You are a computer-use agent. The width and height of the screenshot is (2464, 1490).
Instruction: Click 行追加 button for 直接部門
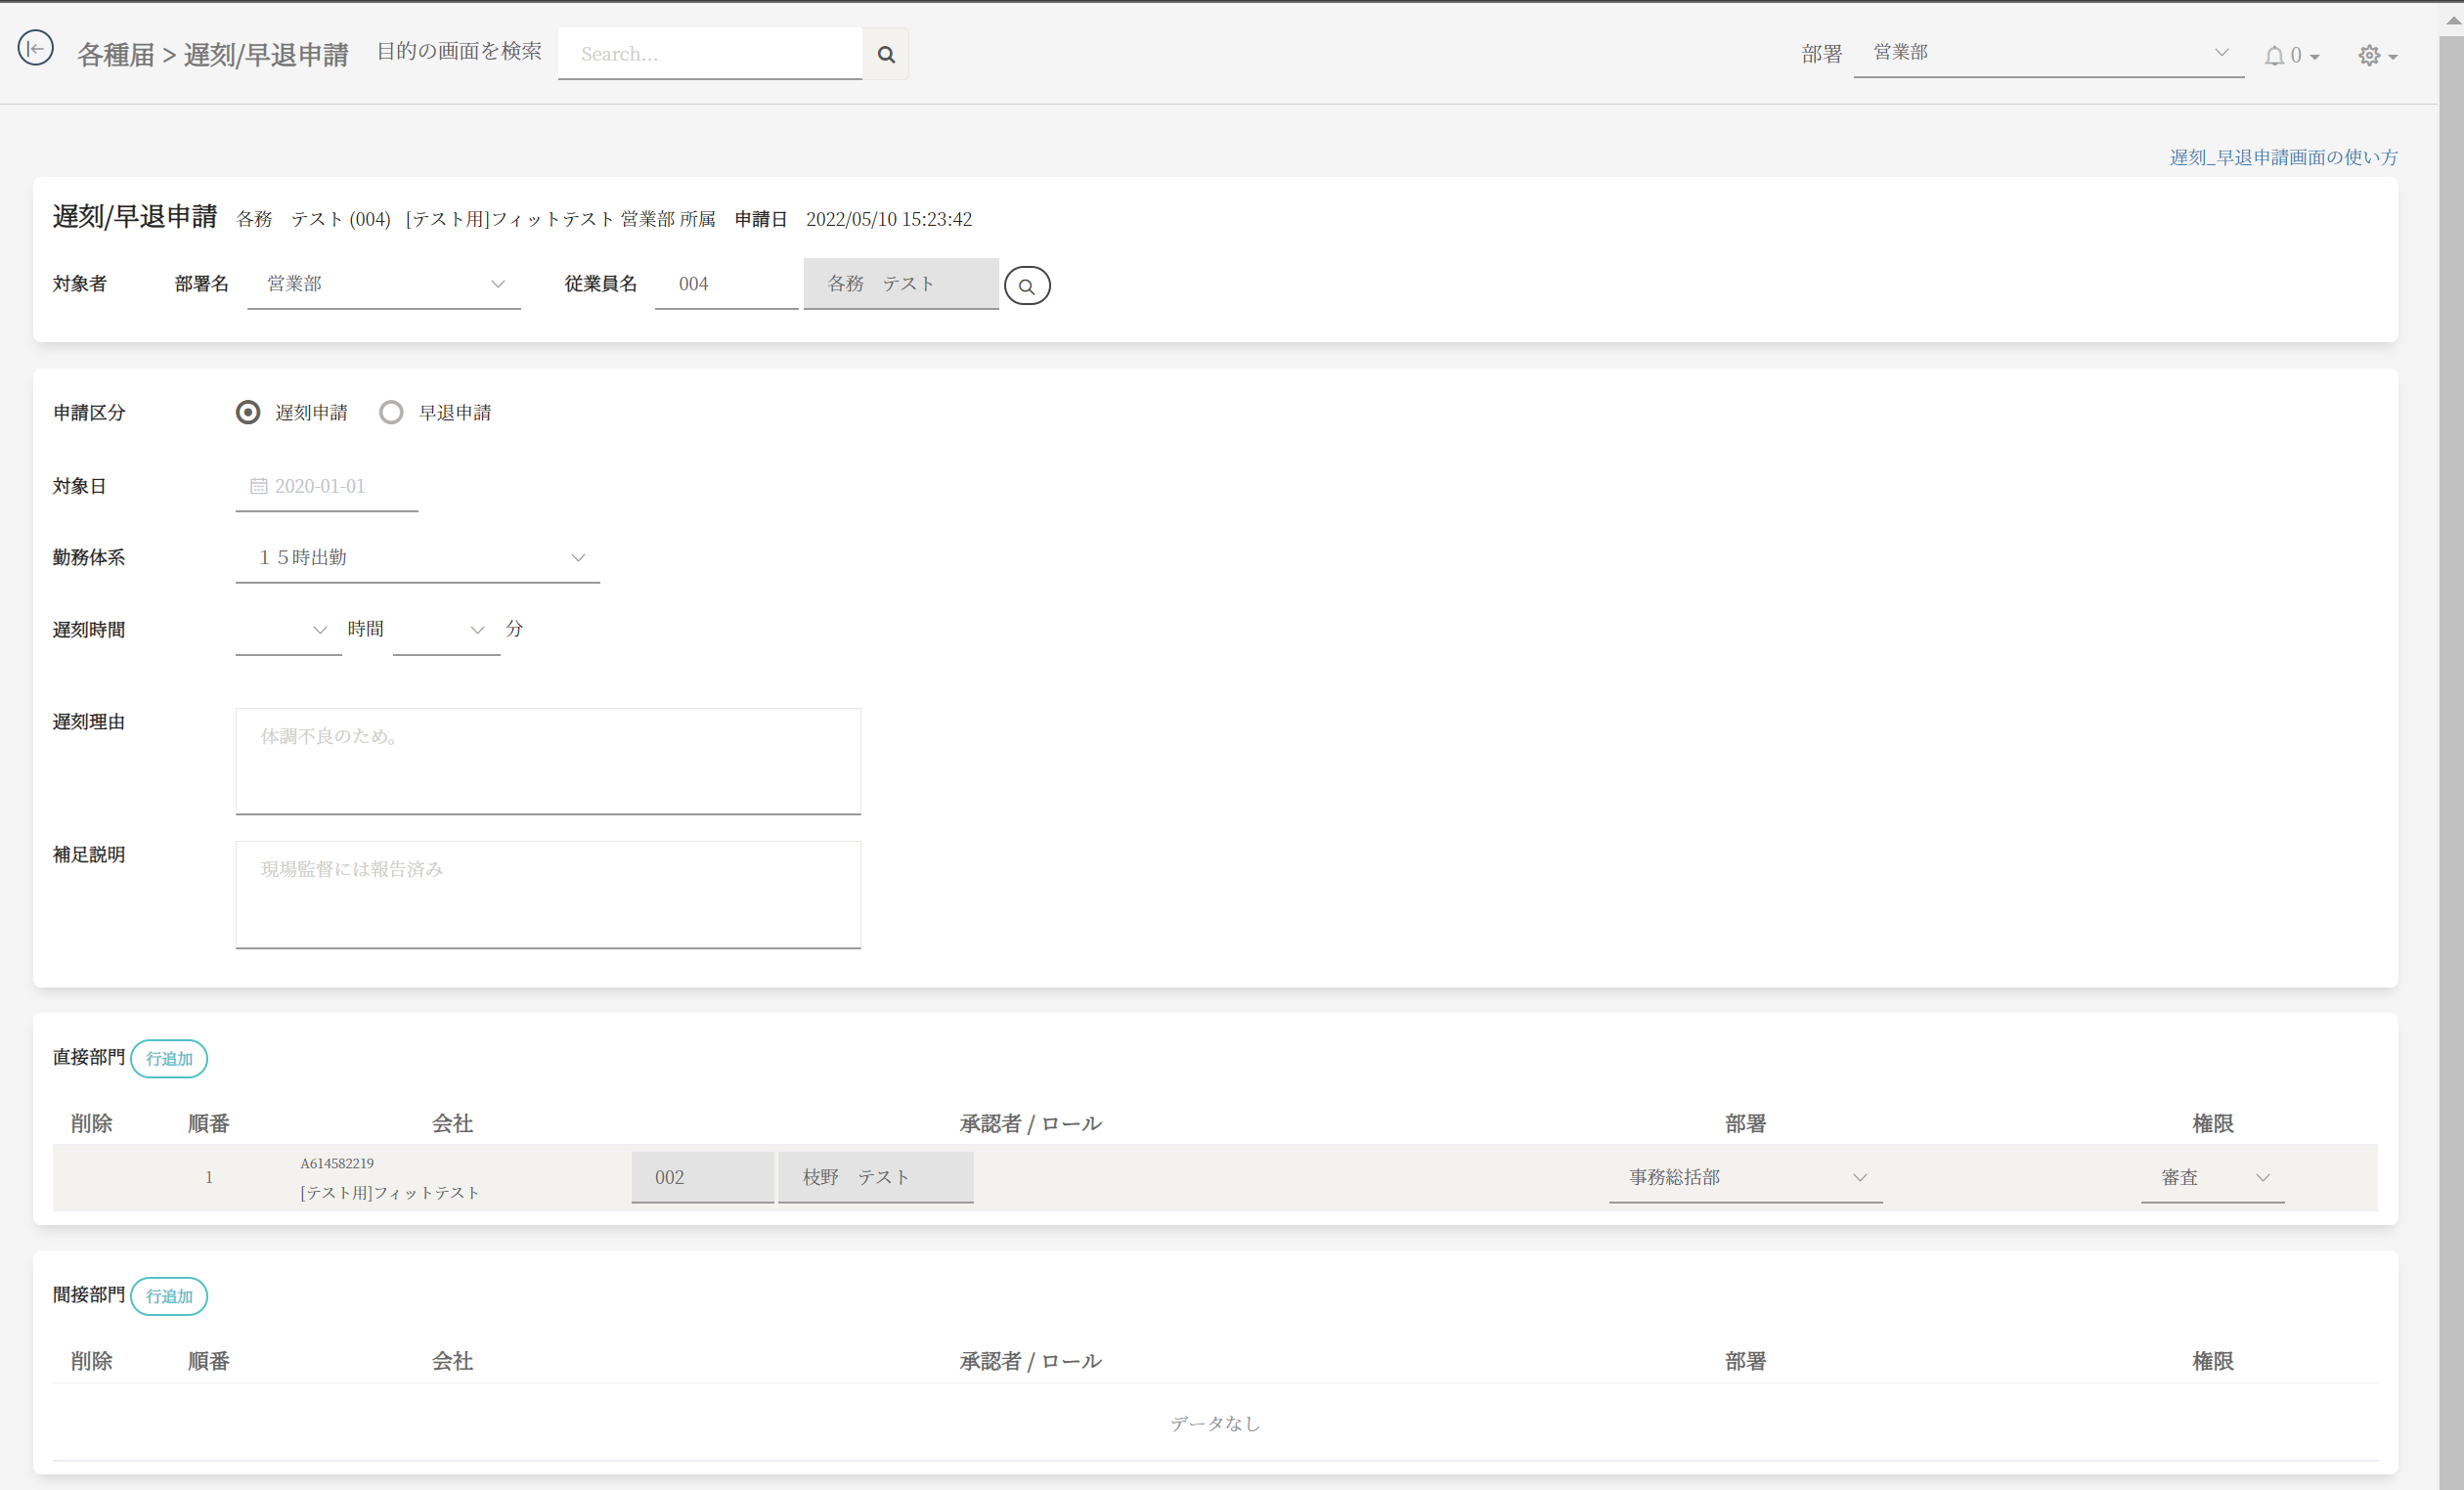click(169, 1059)
